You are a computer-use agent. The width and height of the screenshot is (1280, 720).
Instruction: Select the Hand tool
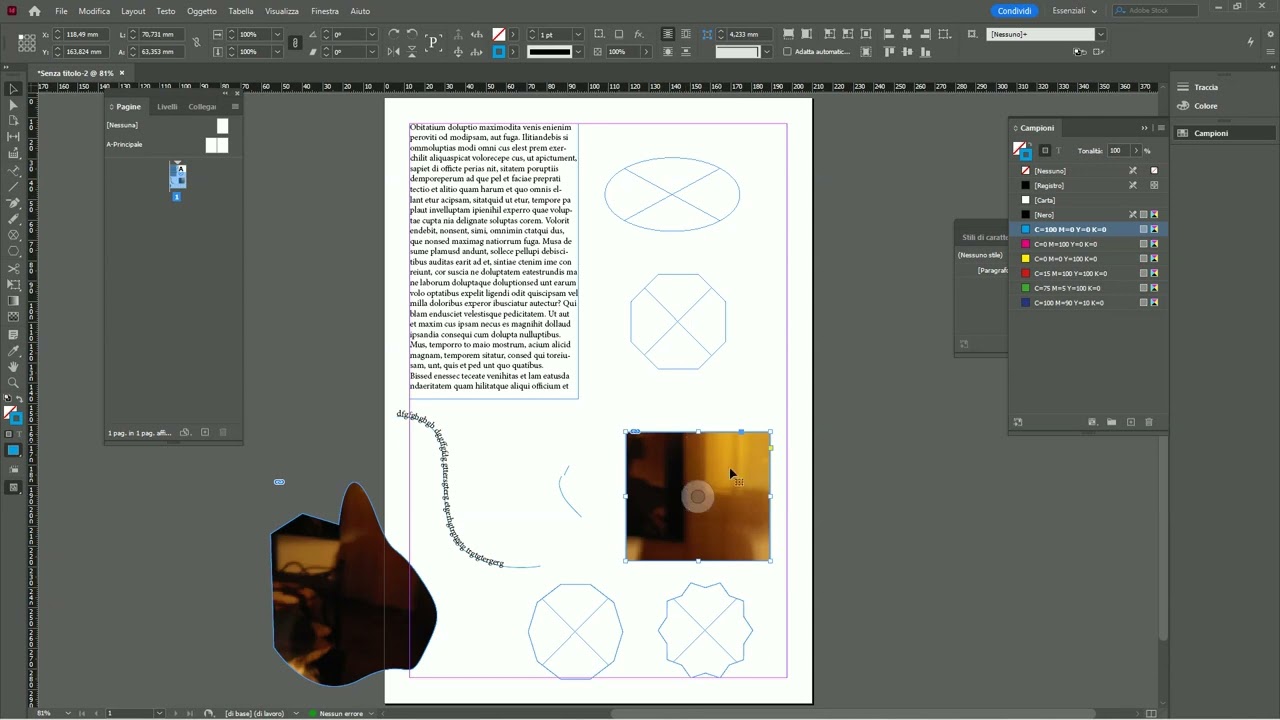pos(13,367)
